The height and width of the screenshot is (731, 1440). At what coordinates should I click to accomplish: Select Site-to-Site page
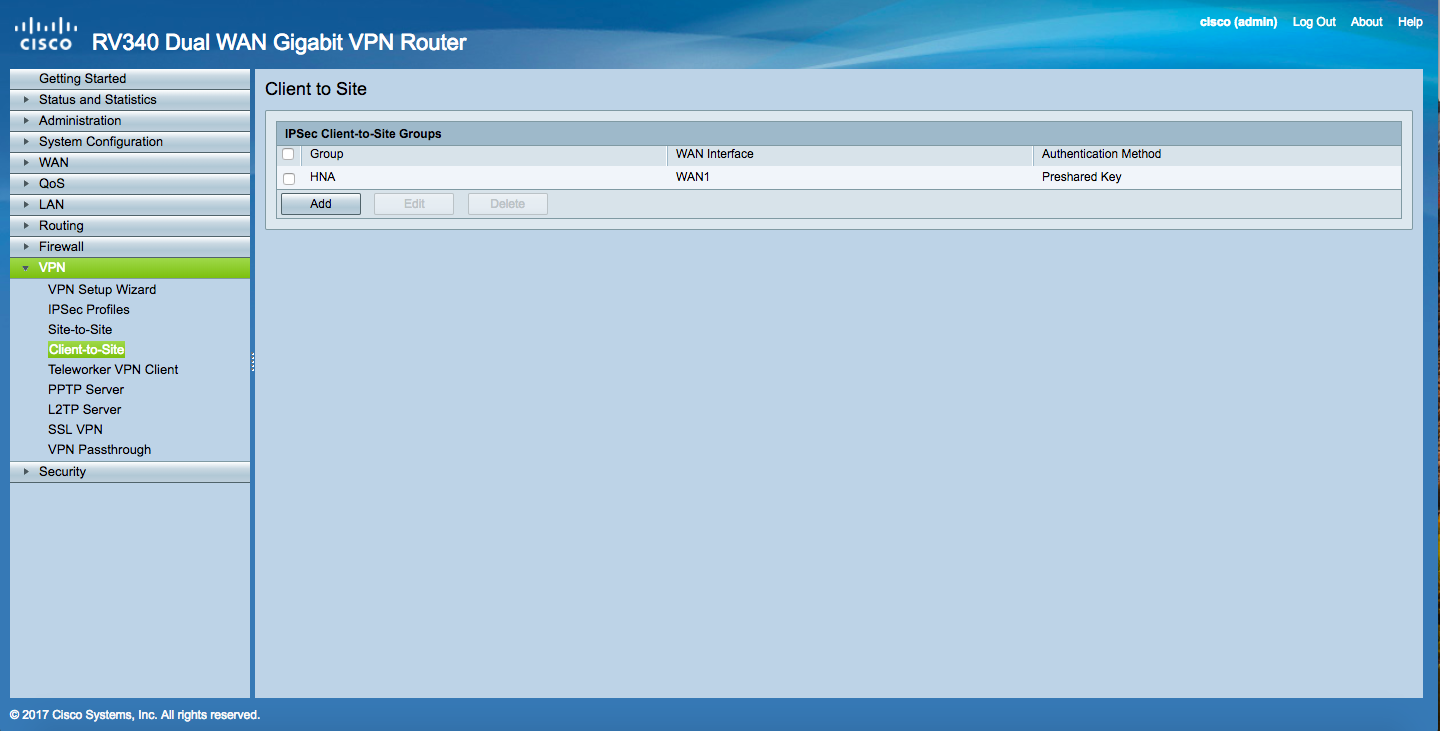(x=80, y=329)
